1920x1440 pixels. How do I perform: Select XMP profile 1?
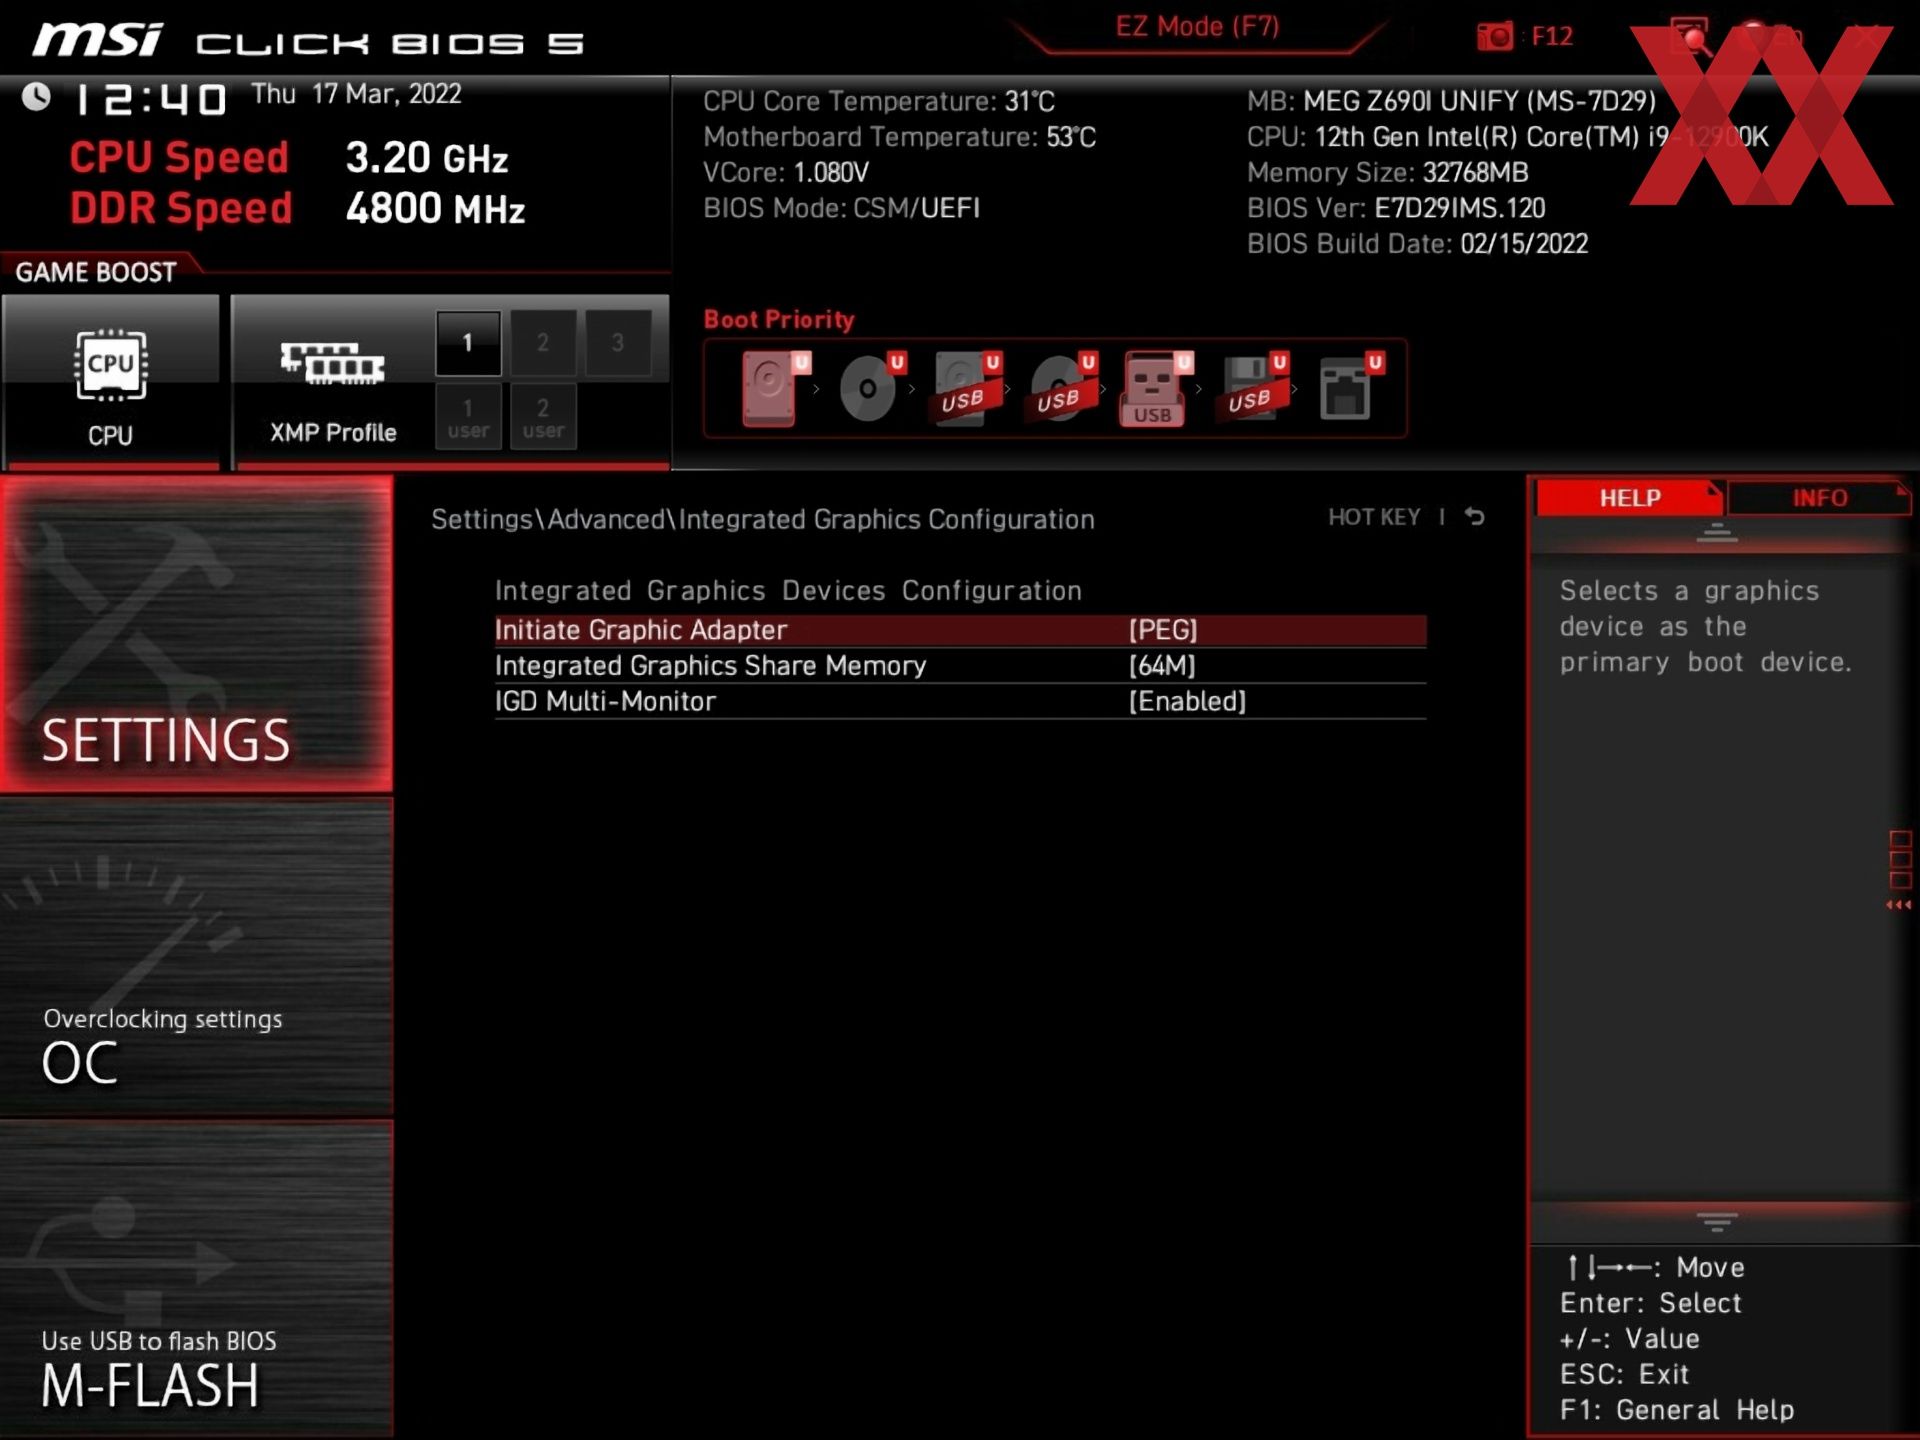click(468, 343)
